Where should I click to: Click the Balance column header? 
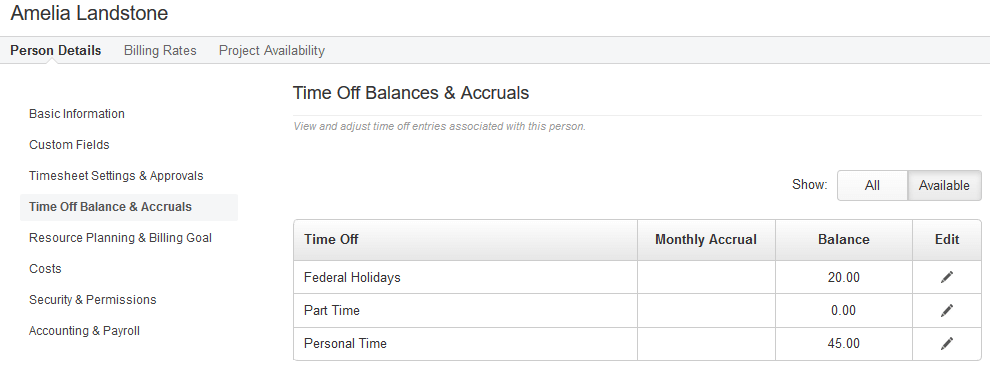pyautogui.click(x=844, y=240)
